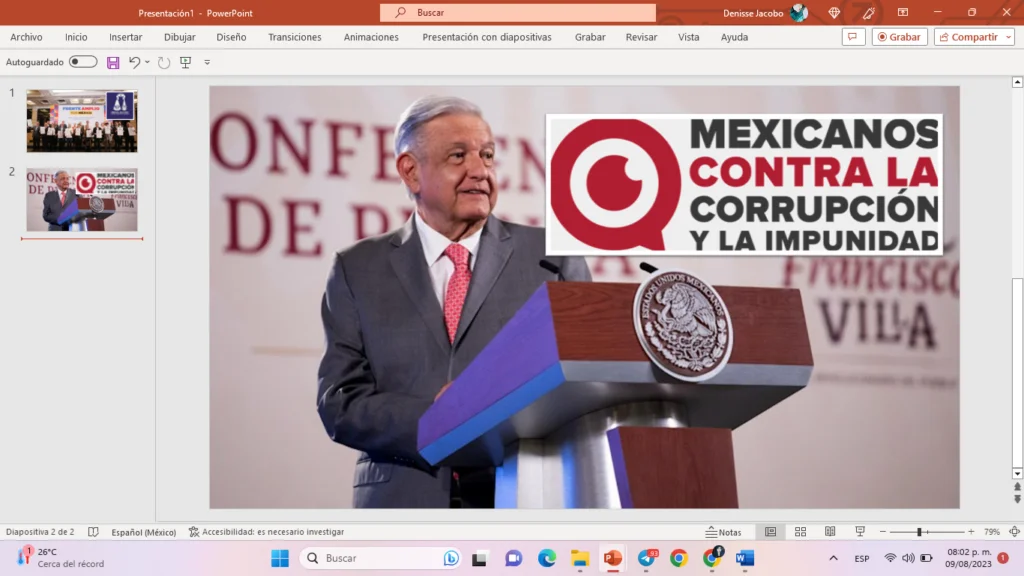Click the Microsoft premium diamond icon
1024x576 pixels.
click(834, 12)
